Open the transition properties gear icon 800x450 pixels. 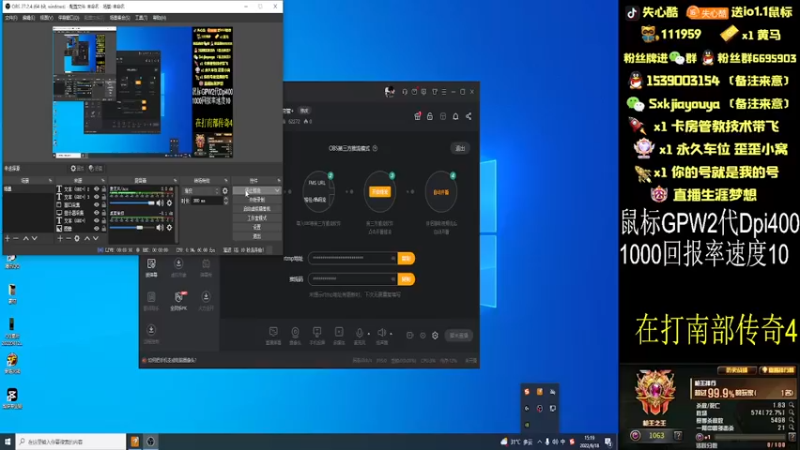(x=225, y=191)
